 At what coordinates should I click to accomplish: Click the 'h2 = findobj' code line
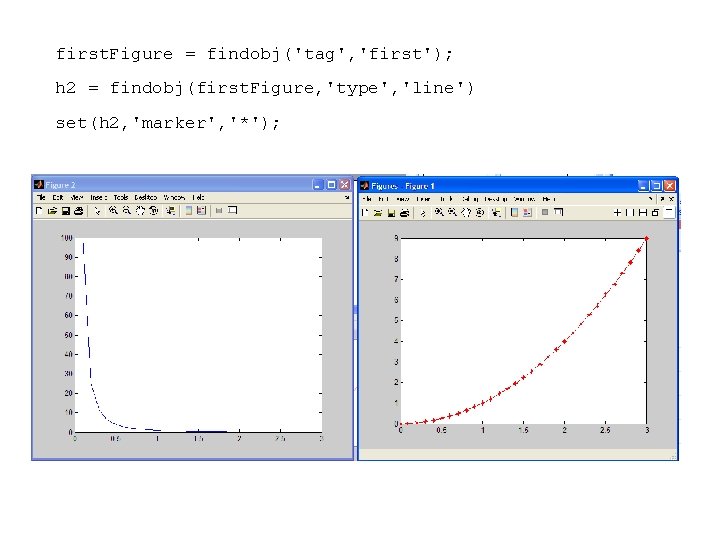pyautogui.click(x=264, y=88)
